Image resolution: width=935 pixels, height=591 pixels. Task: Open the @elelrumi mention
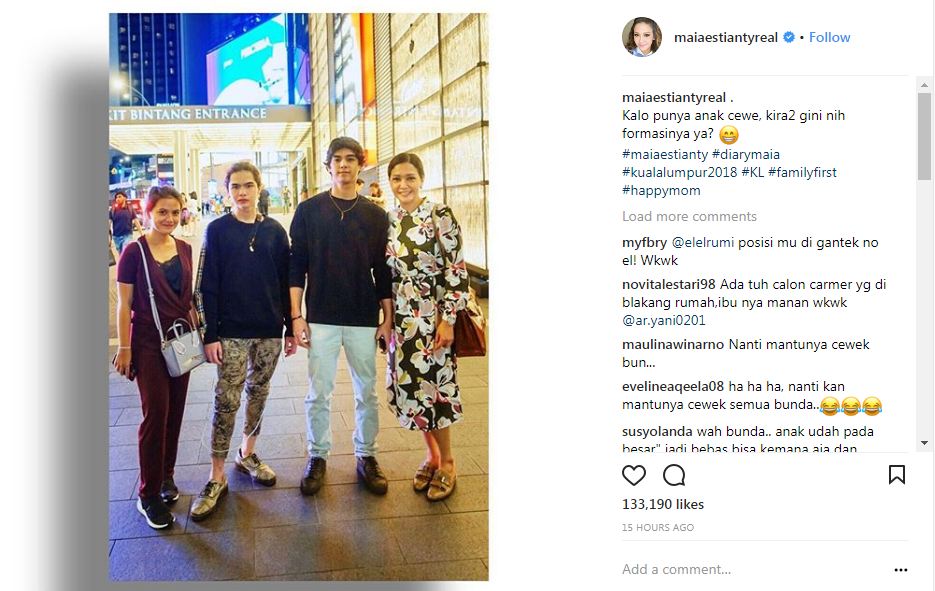[x=703, y=243]
